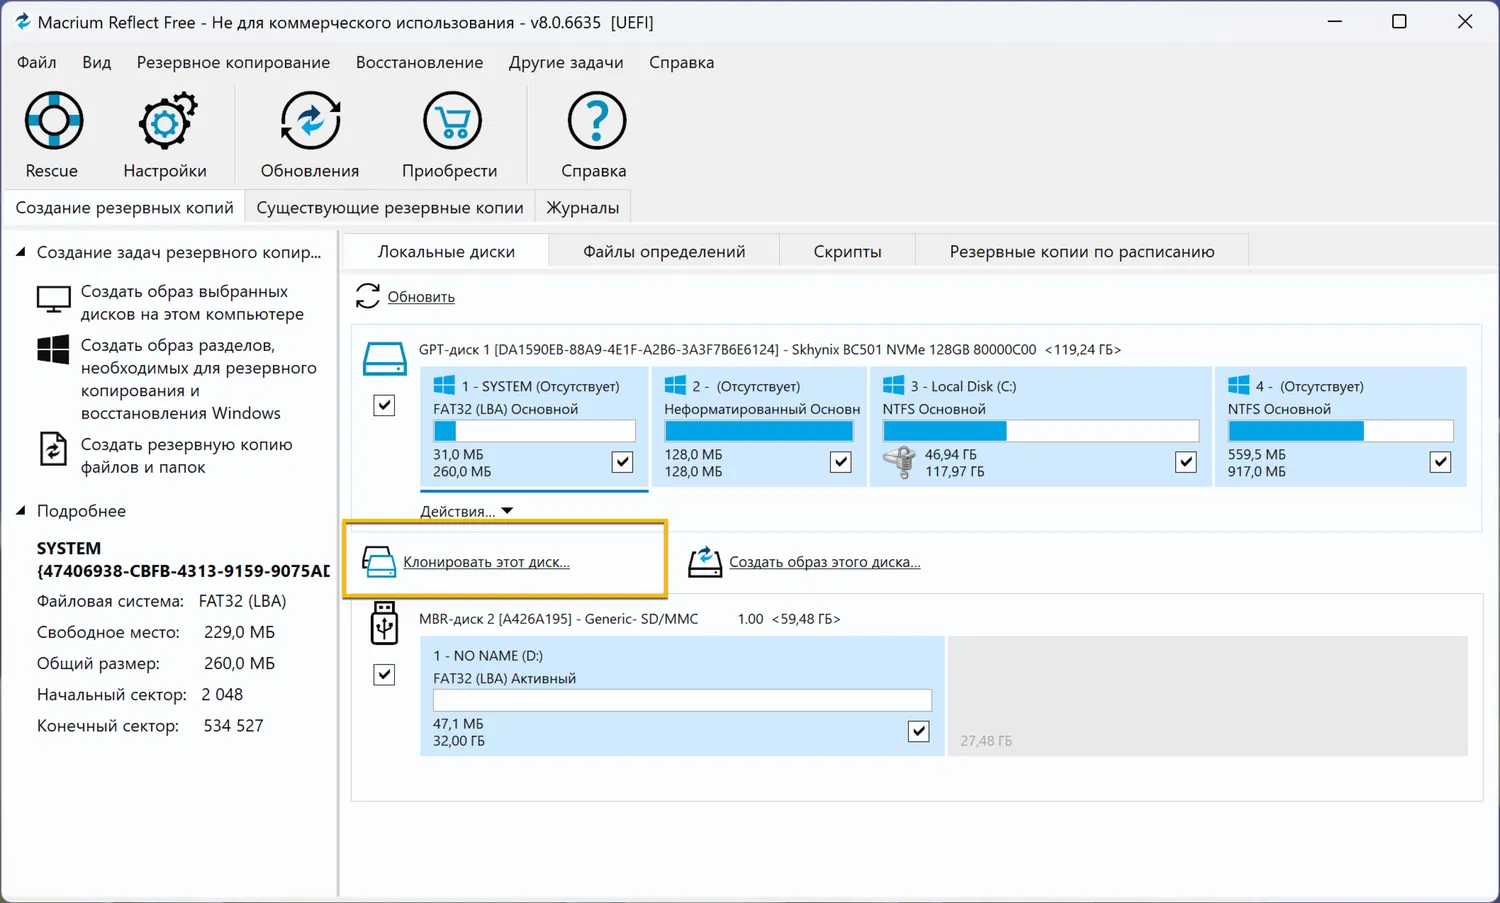Click the Rescue lifebuoy icon
This screenshot has width=1500, height=903.
[53, 121]
